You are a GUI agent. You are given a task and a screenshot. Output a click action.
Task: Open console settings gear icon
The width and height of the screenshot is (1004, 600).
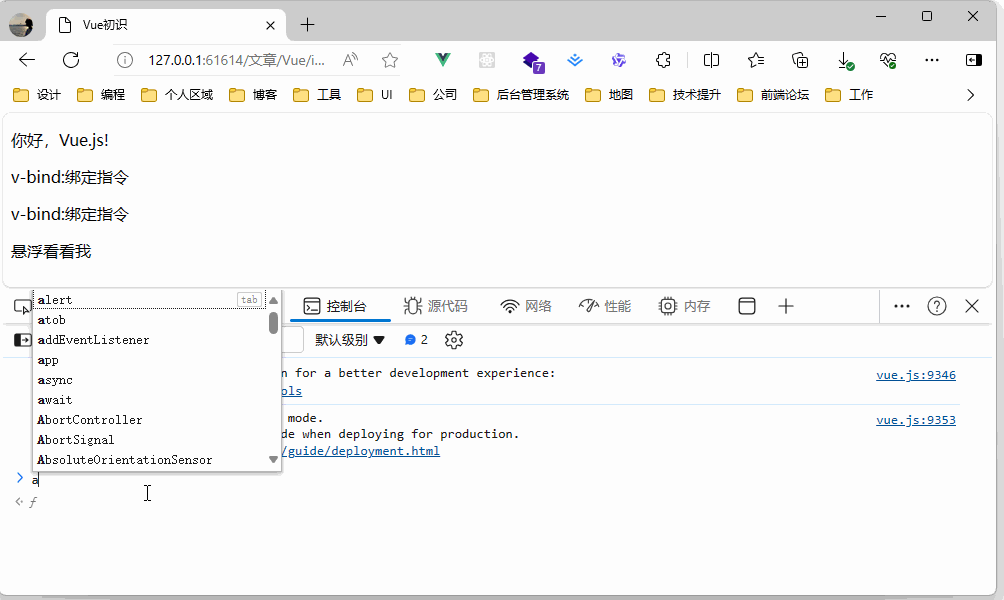coord(454,340)
